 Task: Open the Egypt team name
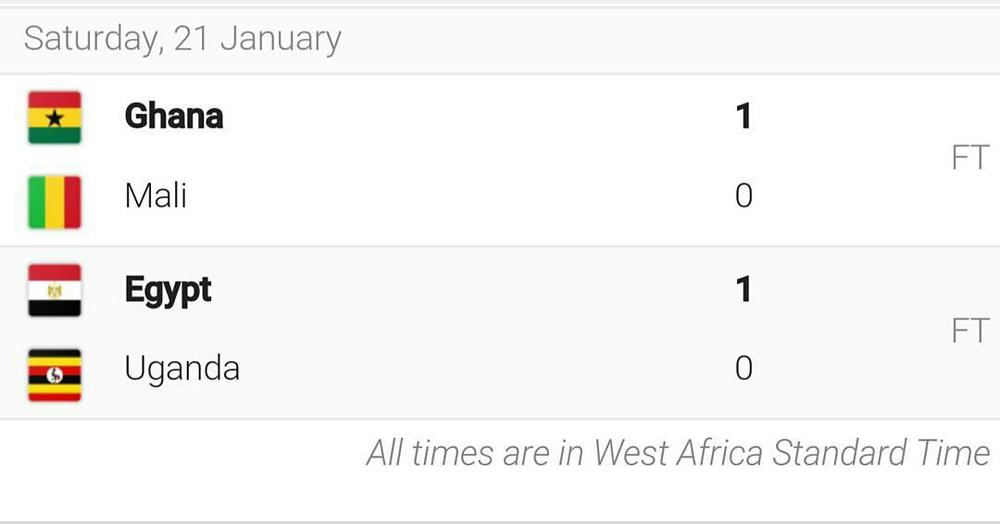pyautogui.click(x=168, y=291)
